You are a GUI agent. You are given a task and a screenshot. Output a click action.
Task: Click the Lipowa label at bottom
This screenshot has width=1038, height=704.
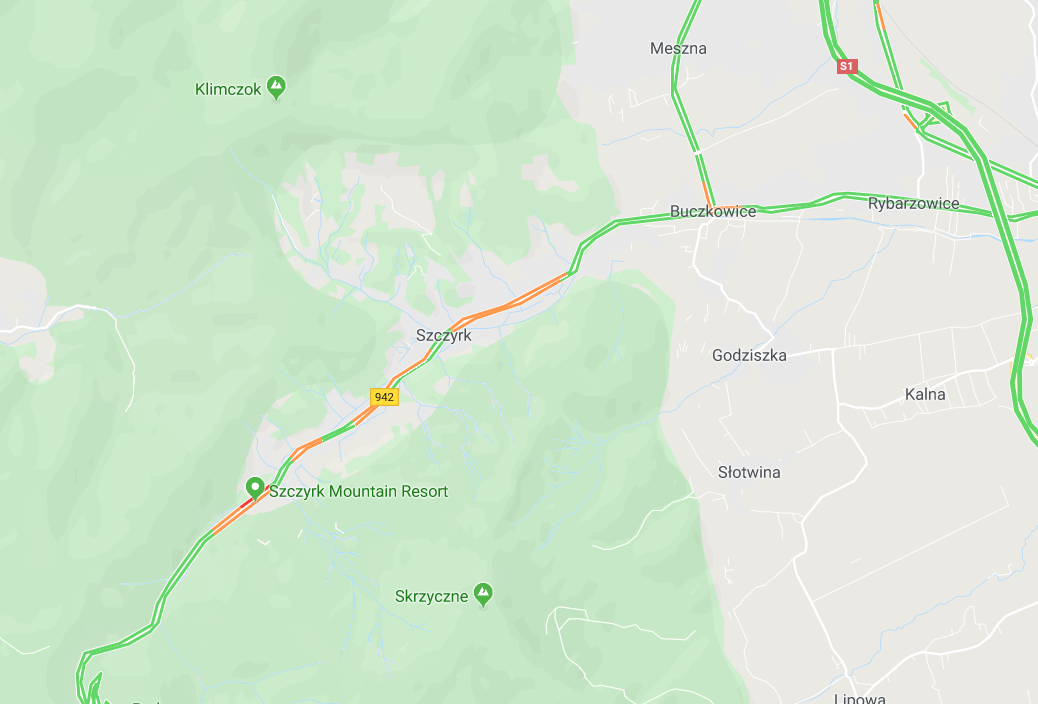click(x=859, y=698)
